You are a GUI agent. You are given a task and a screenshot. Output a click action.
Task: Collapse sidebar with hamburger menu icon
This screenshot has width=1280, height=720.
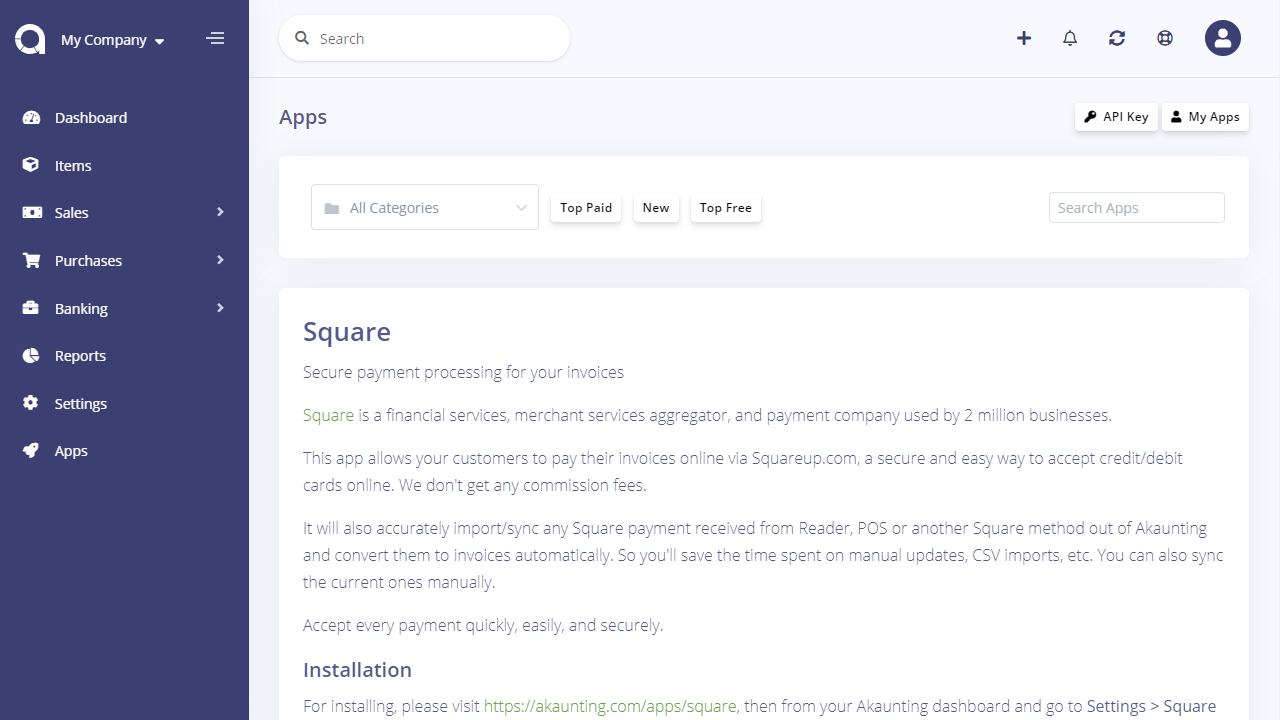[215, 39]
